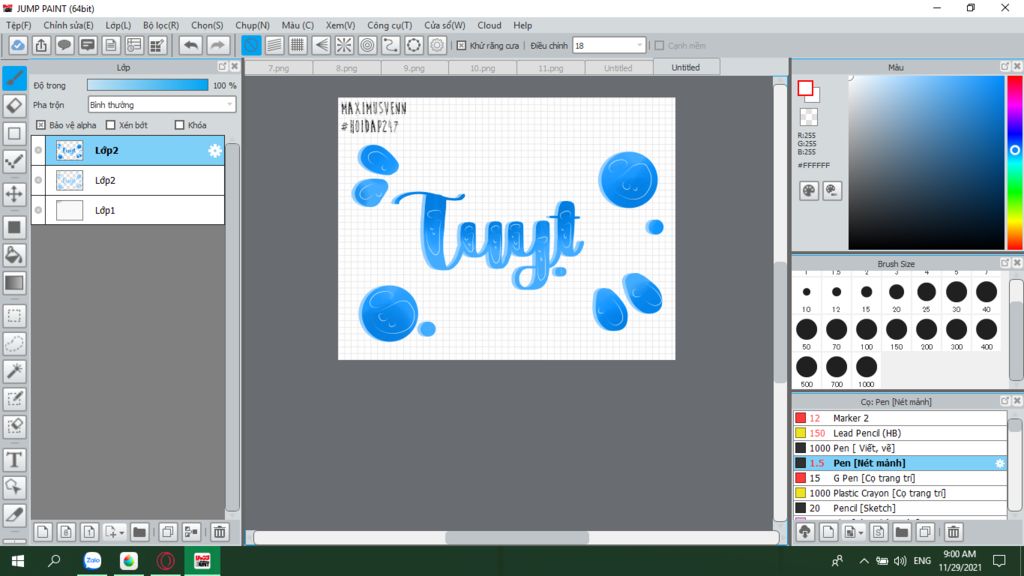Delete layer with trash icon in layer panel
1024x576 pixels.
click(x=219, y=532)
